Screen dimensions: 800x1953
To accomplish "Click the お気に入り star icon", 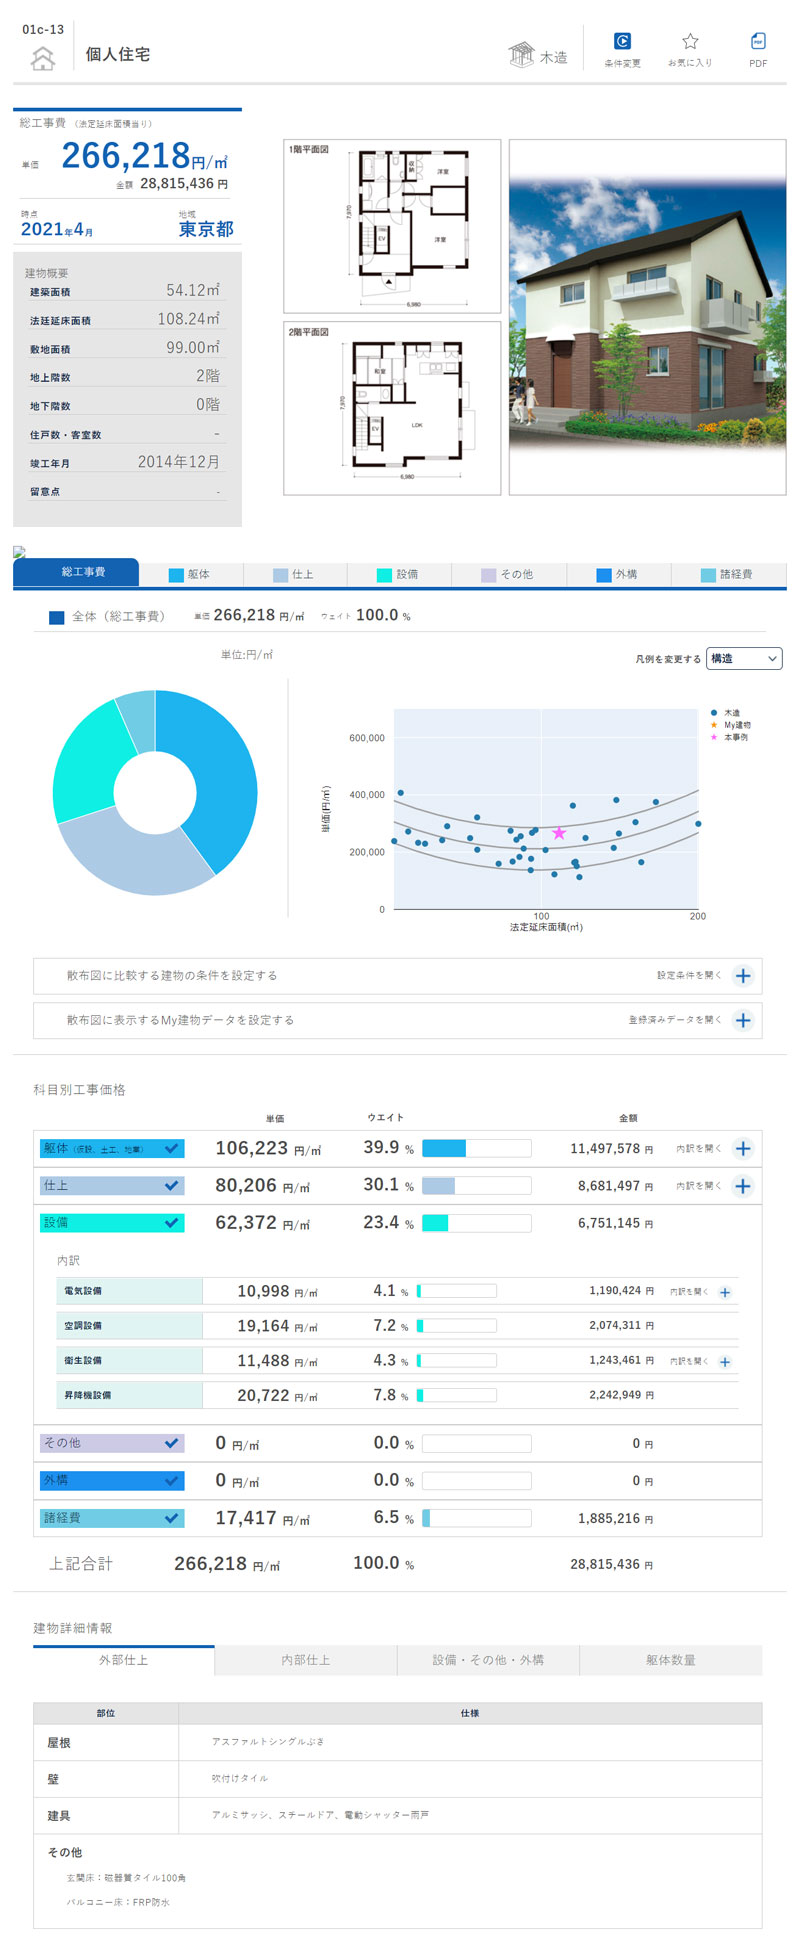I will [690, 42].
